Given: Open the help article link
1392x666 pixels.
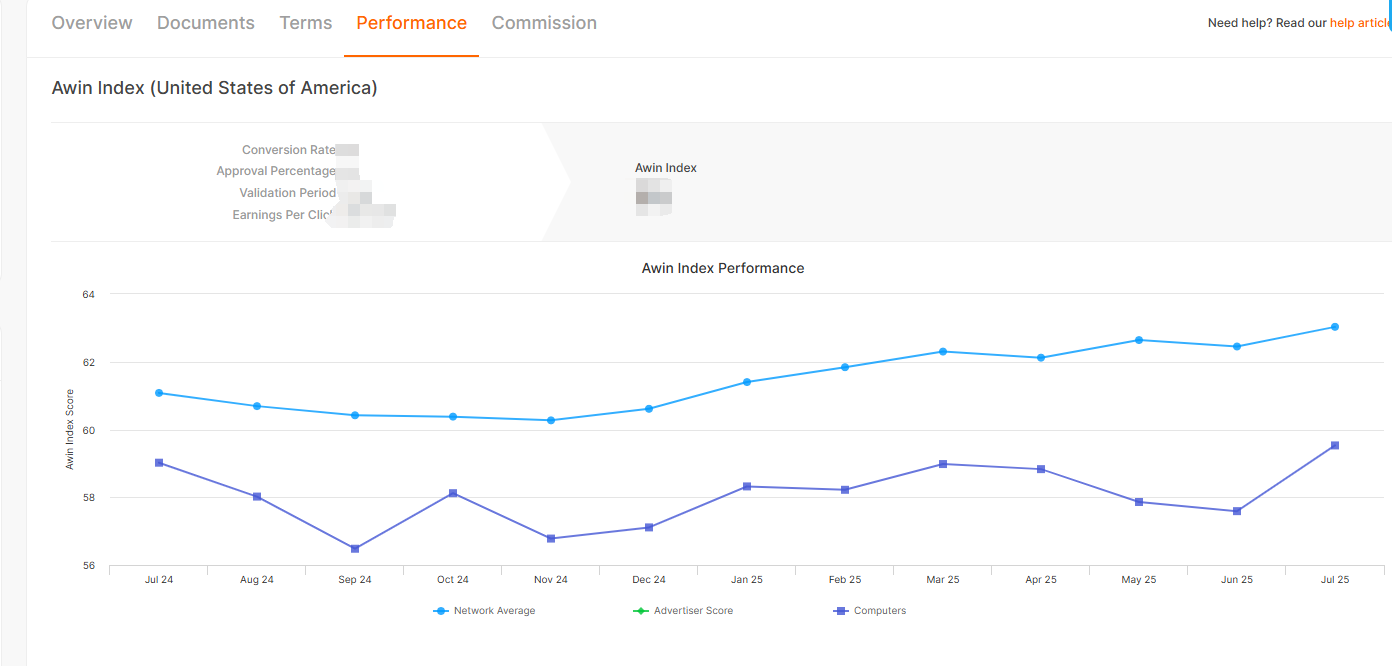Looking at the screenshot, I should point(1361,23).
